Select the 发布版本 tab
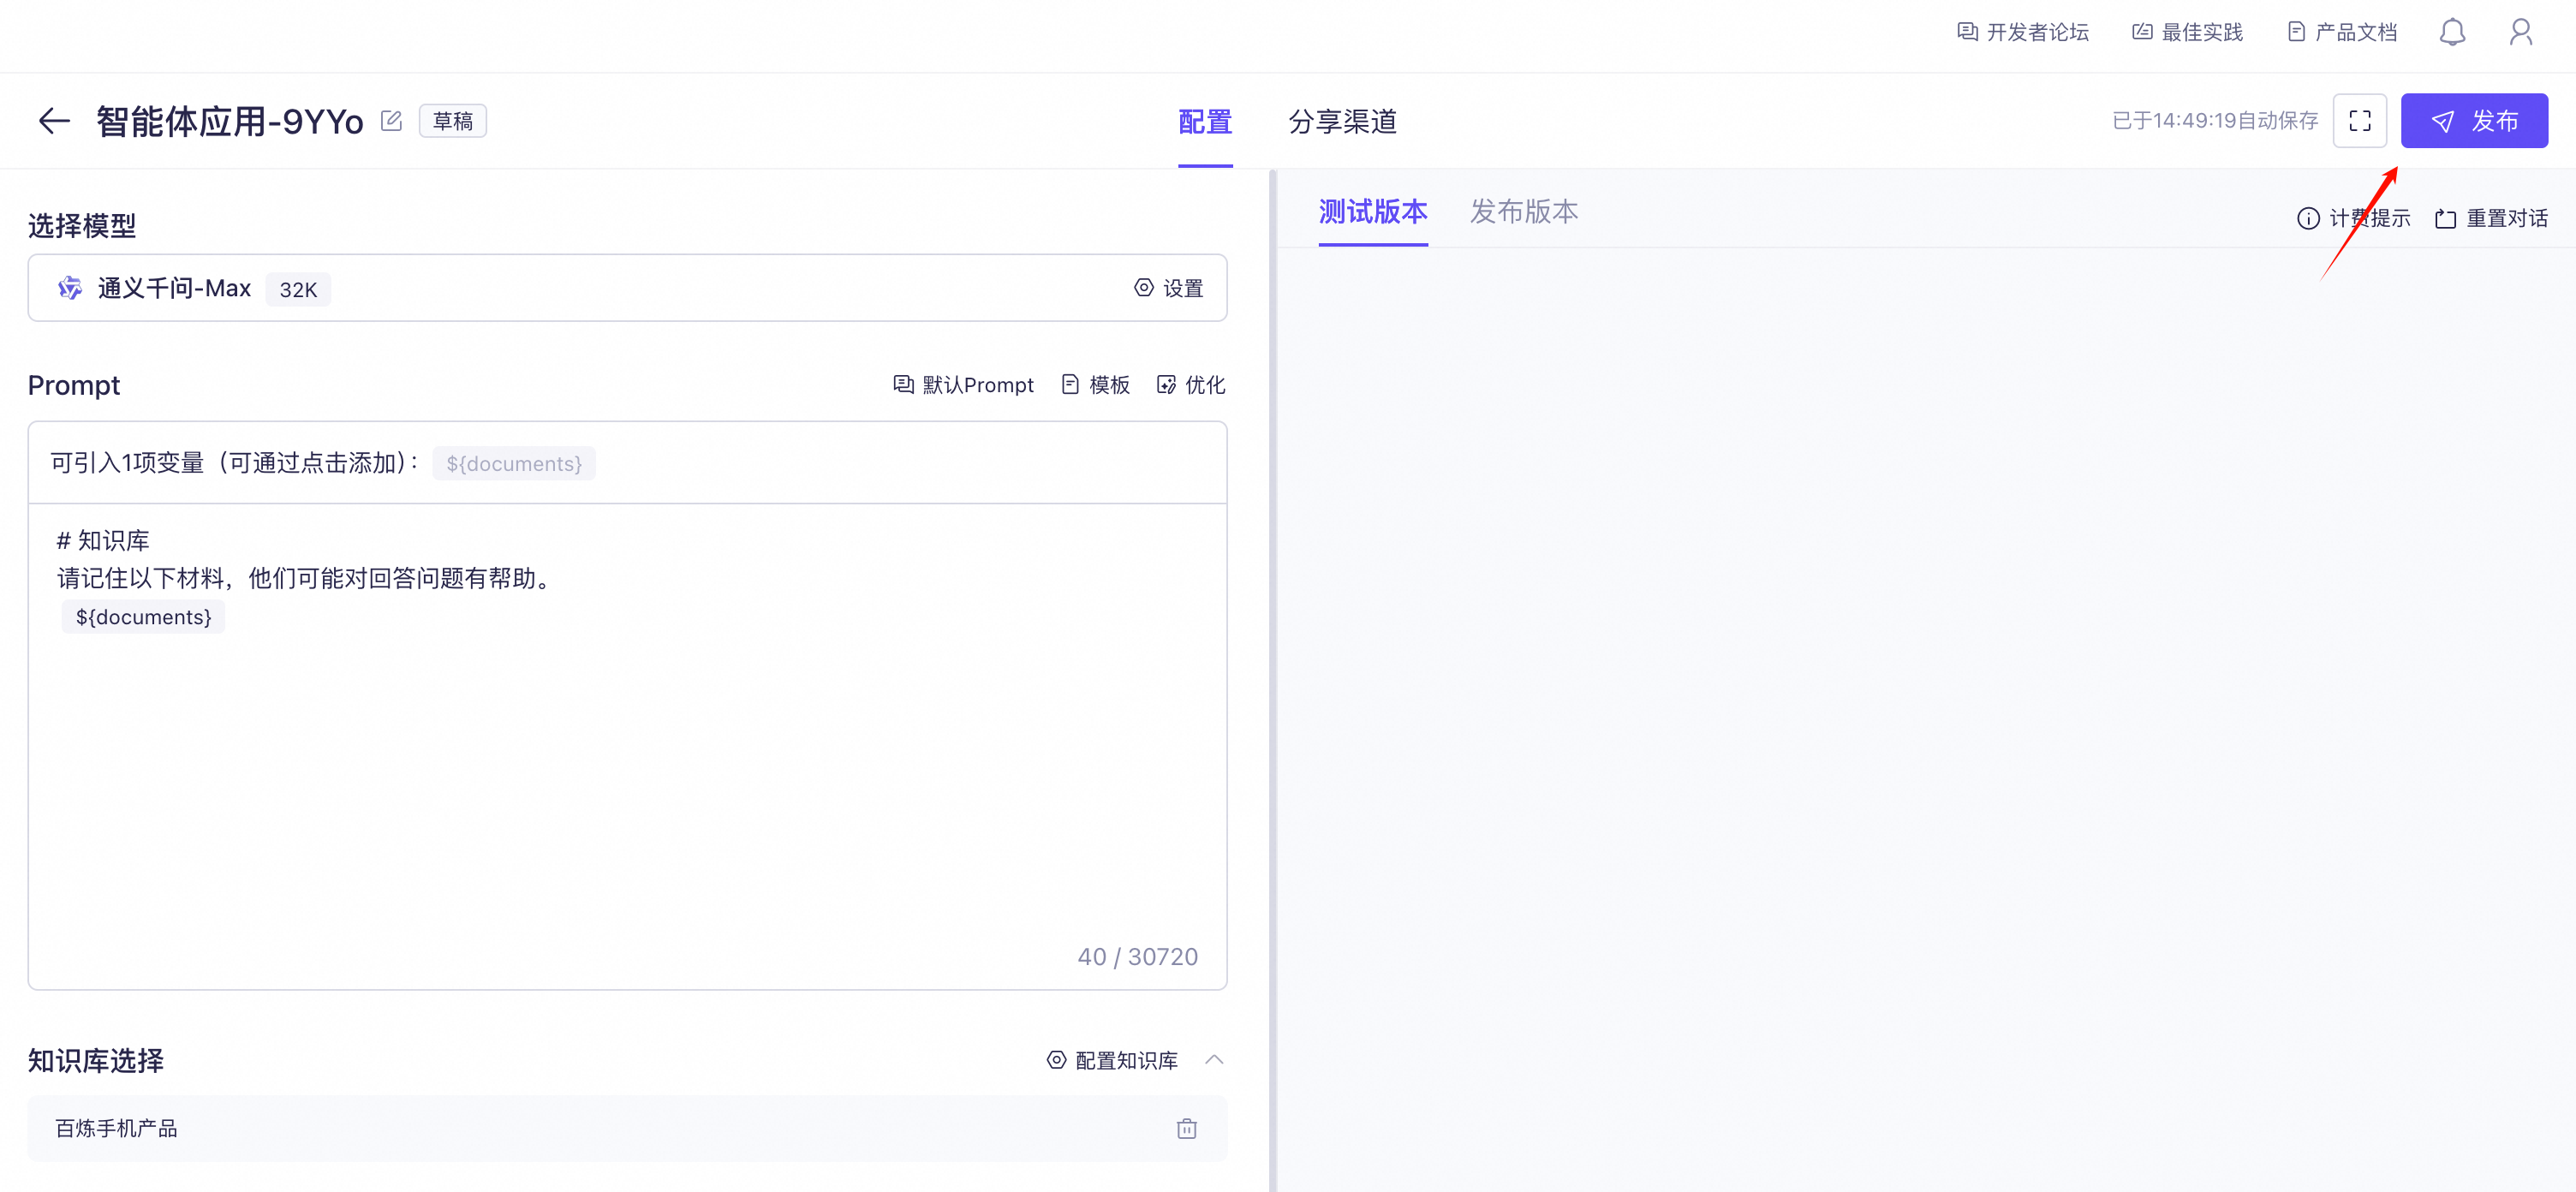The image size is (2576, 1192). pos(1524,212)
